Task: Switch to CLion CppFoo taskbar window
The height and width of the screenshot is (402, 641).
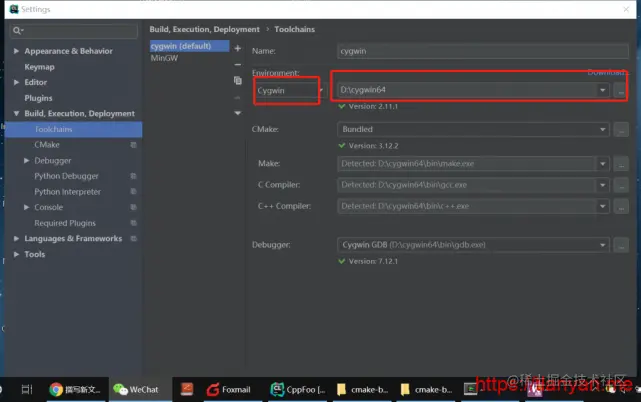Action: tap(298, 389)
